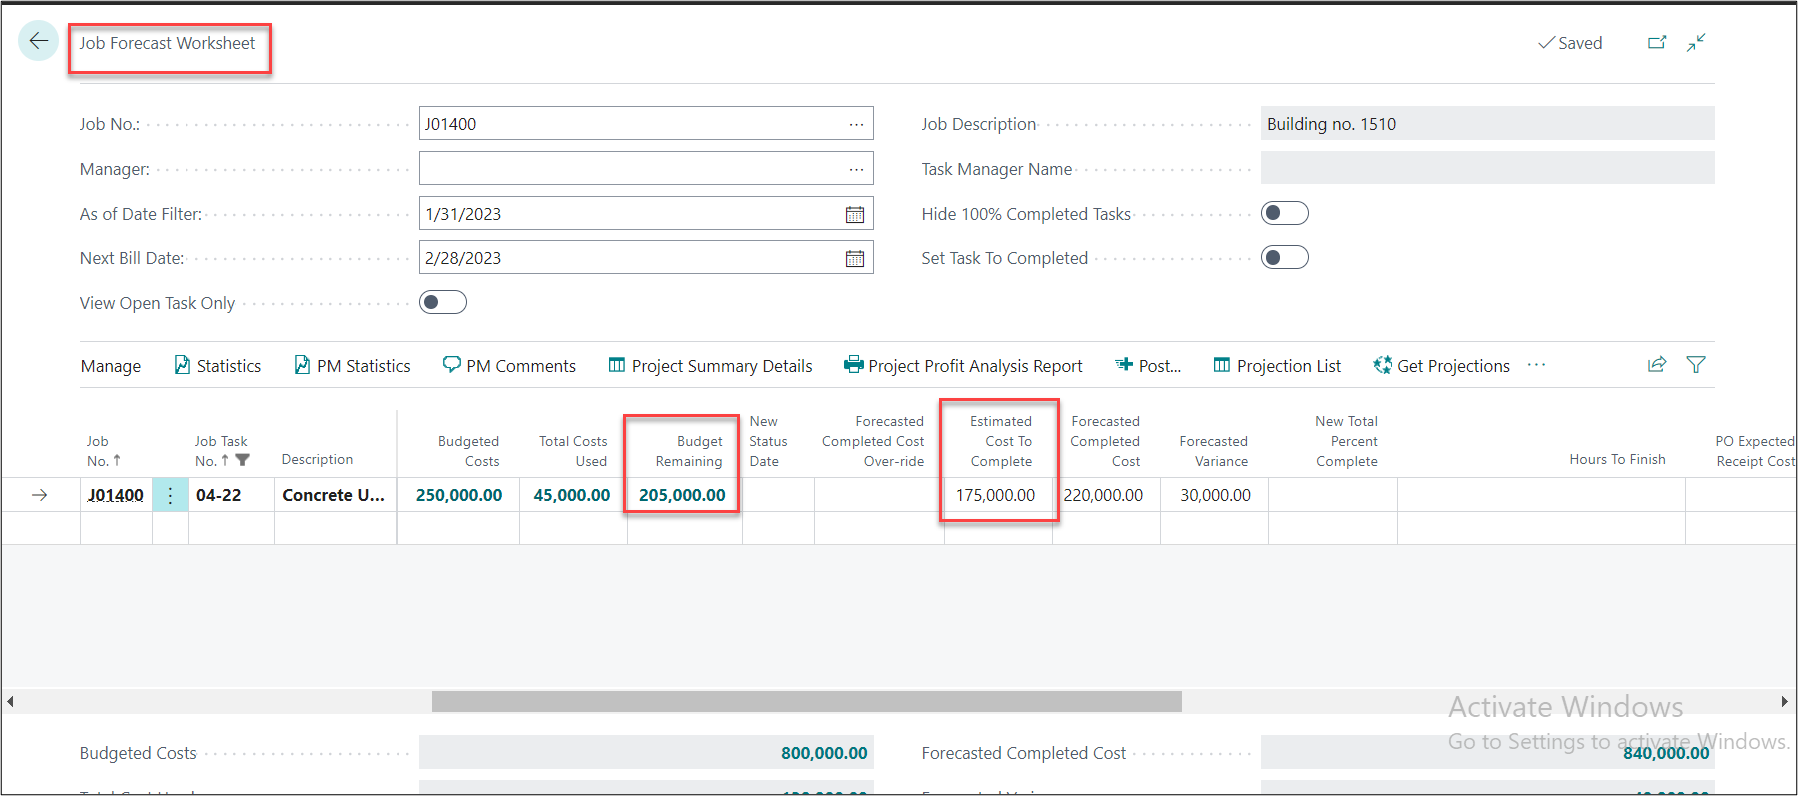Click the horizontal scrollbar thumb

(x=806, y=702)
